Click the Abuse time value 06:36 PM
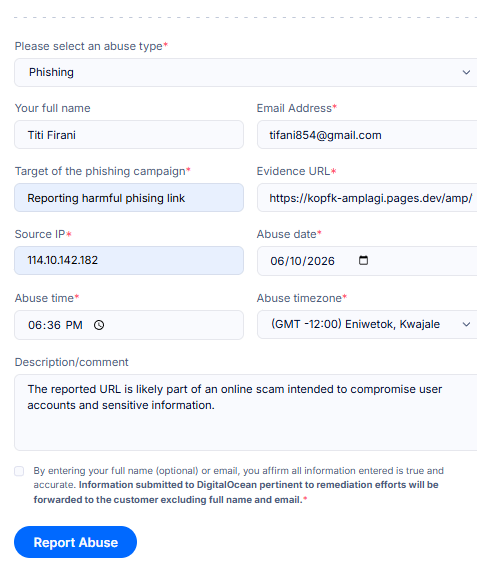 click(55, 325)
